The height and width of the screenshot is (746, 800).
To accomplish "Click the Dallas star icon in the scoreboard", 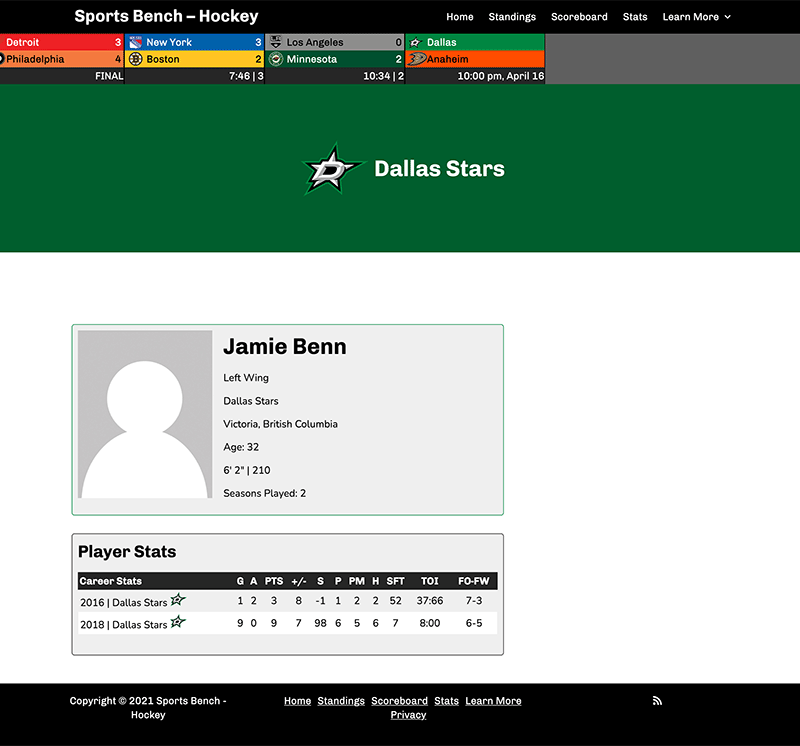I will coord(416,42).
